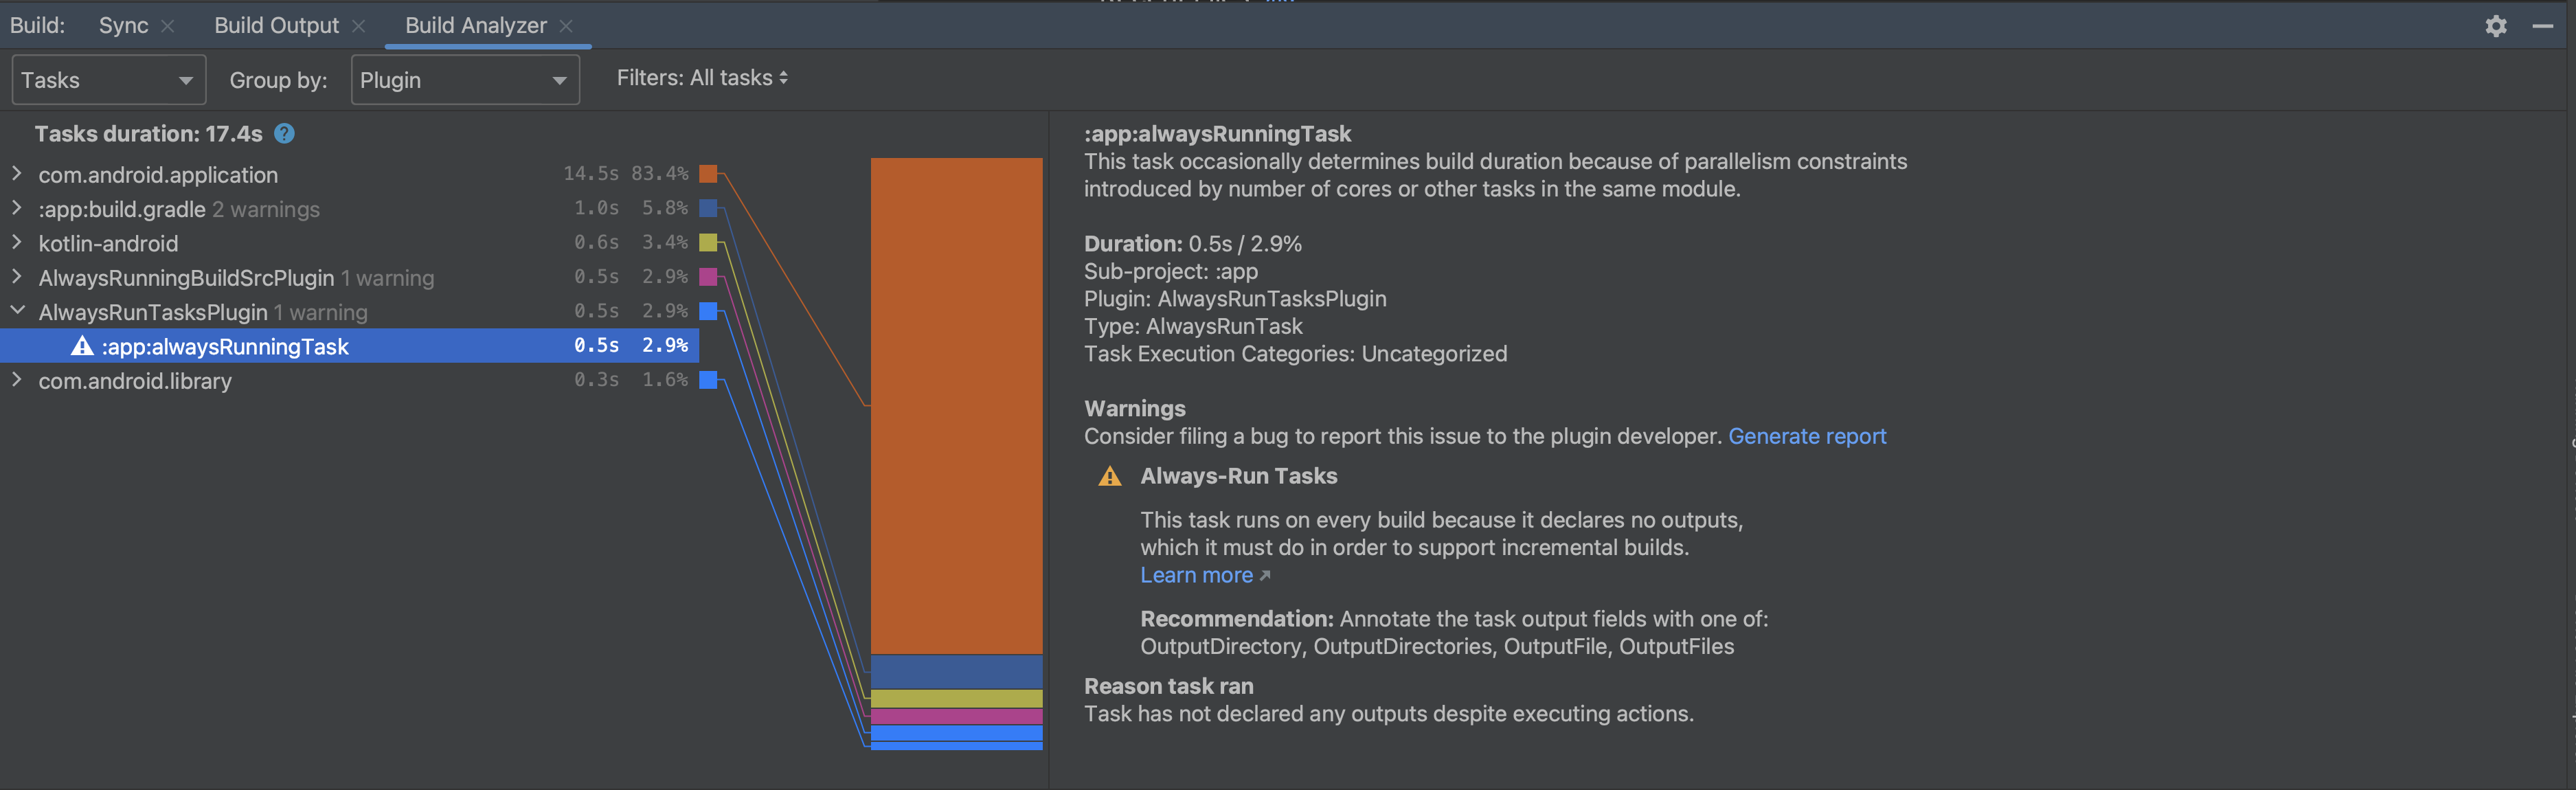Viewport: 2576px width, 790px height.
Task: Expand the kotlin-android plugin node
Action: click(17, 243)
